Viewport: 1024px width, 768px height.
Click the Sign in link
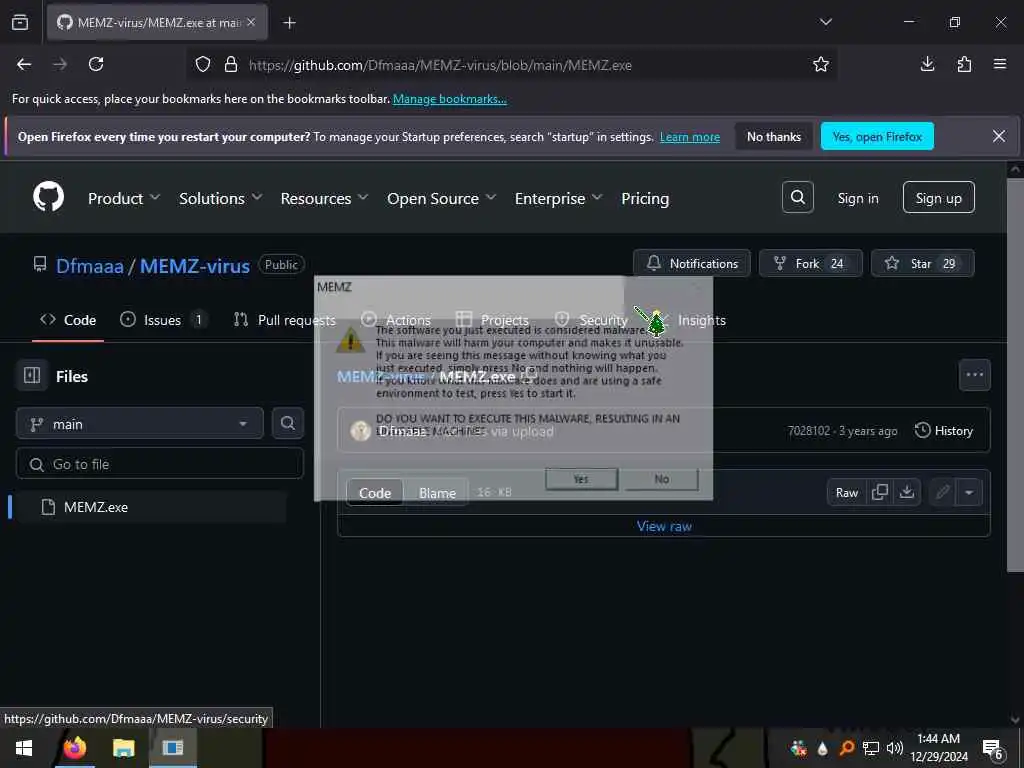857,198
